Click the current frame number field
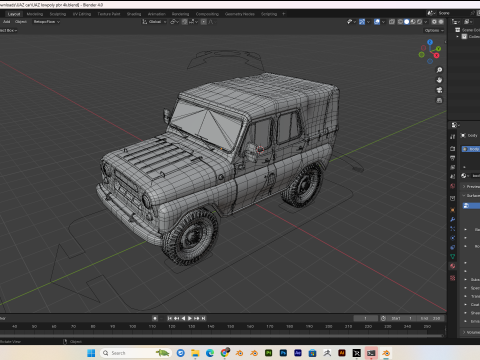This screenshot has width=480, height=360. coord(366,318)
